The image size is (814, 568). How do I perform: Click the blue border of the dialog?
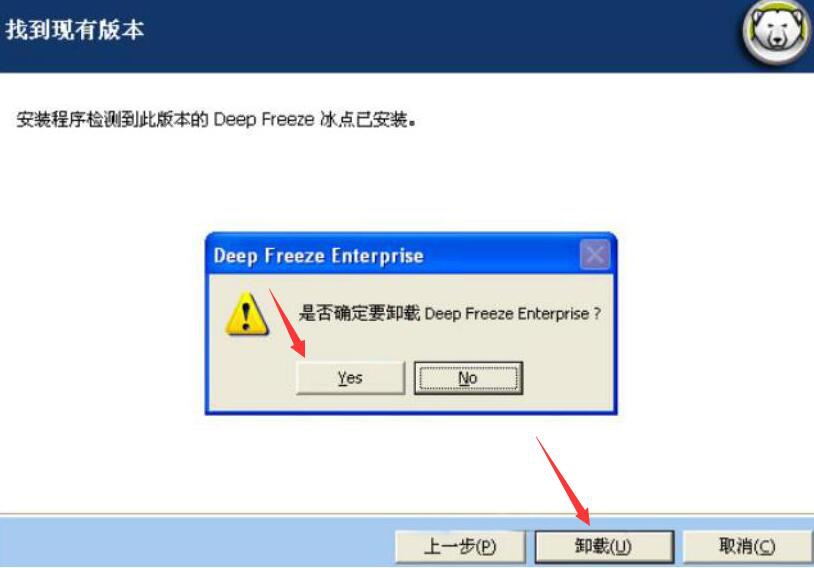pos(411,412)
